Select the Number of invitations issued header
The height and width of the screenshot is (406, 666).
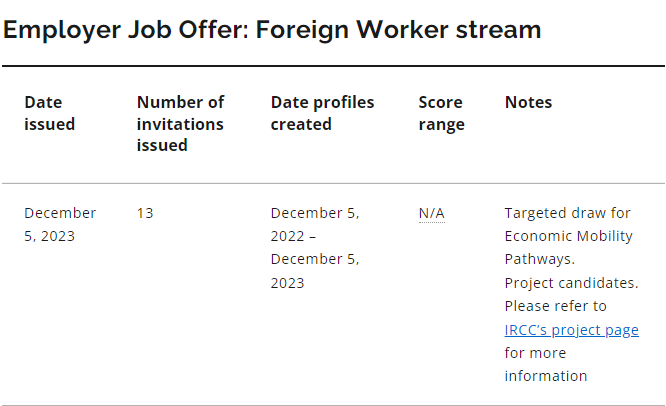[x=180, y=123]
